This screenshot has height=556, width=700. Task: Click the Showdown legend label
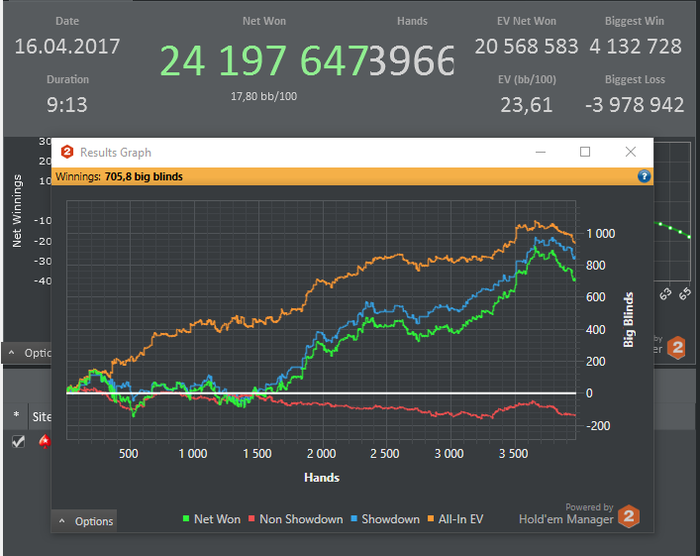391,519
